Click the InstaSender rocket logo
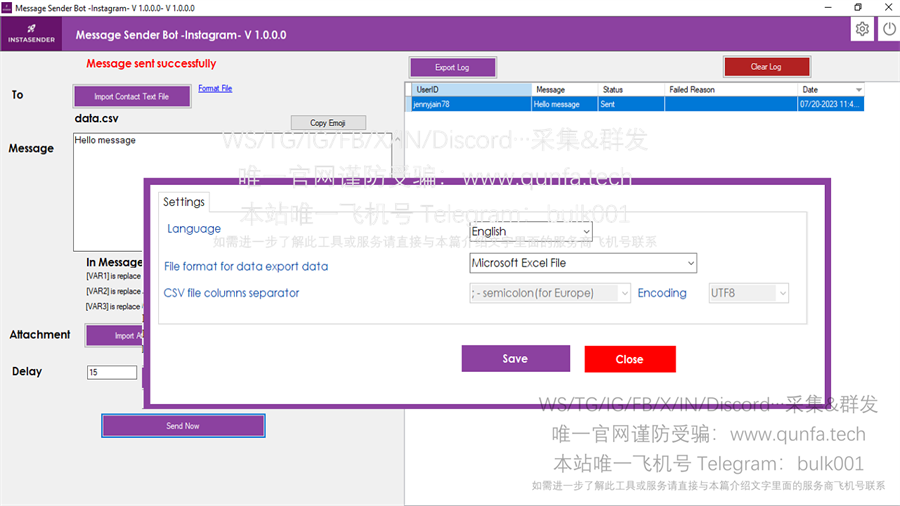The width and height of the screenshot is (900, 506). point(32,34)
